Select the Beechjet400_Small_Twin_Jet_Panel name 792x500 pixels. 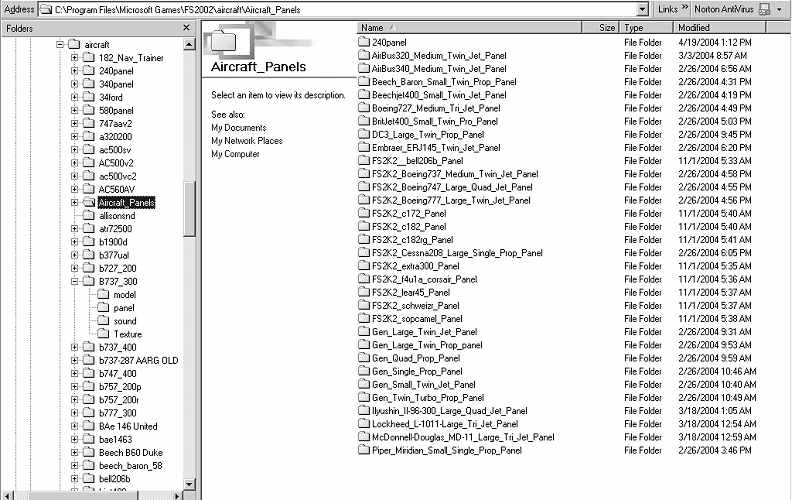tap(439, 94)
